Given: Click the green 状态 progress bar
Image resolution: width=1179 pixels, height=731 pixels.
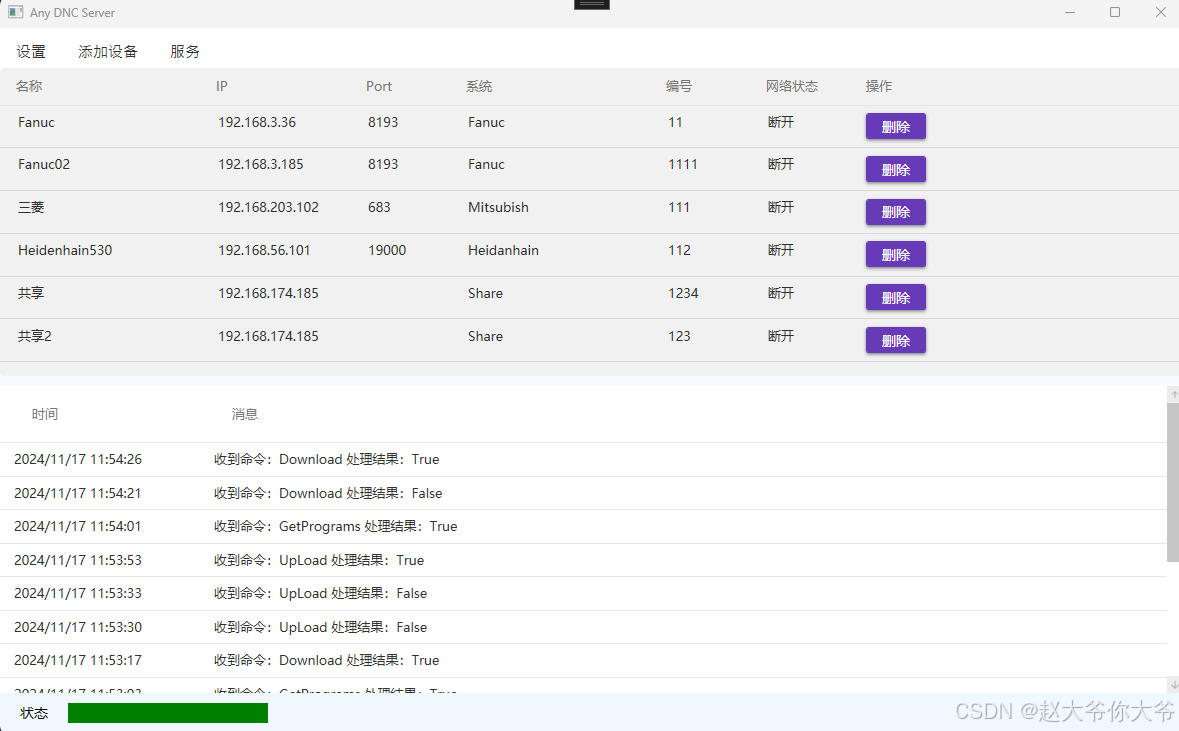Looking at the screenshot, I should [168, 713].
